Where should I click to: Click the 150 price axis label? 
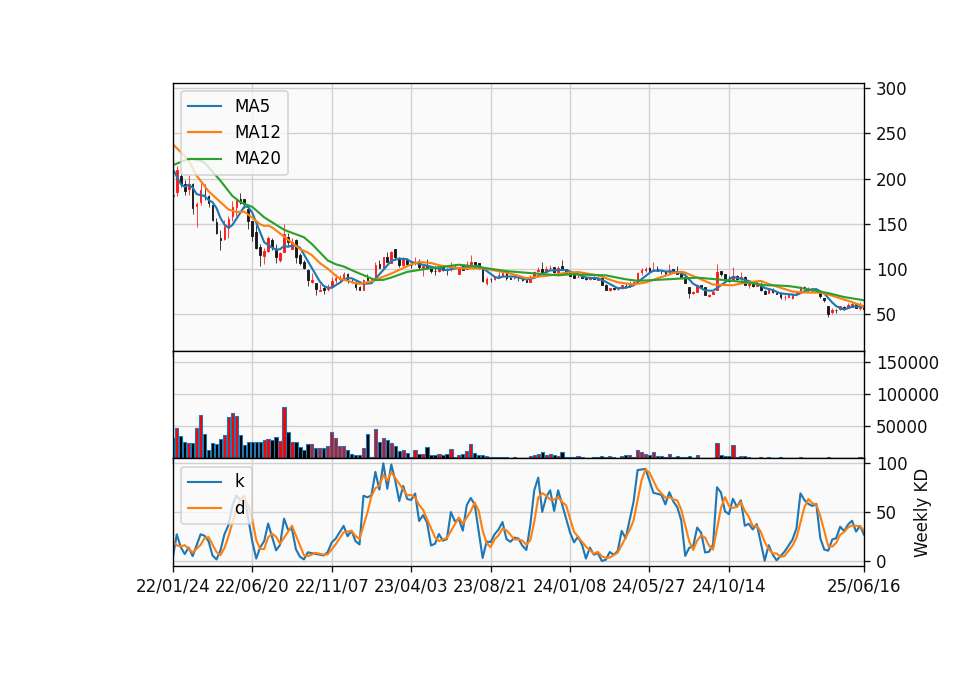(891, 225)
